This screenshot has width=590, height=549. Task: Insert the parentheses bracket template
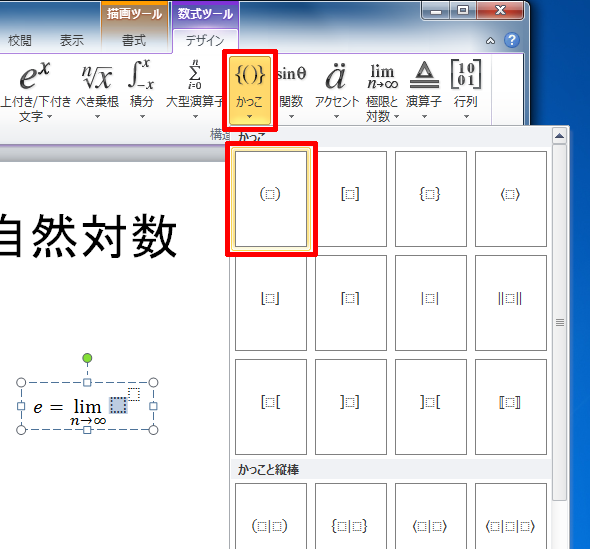pyautogui.click(x=271, y=199)
